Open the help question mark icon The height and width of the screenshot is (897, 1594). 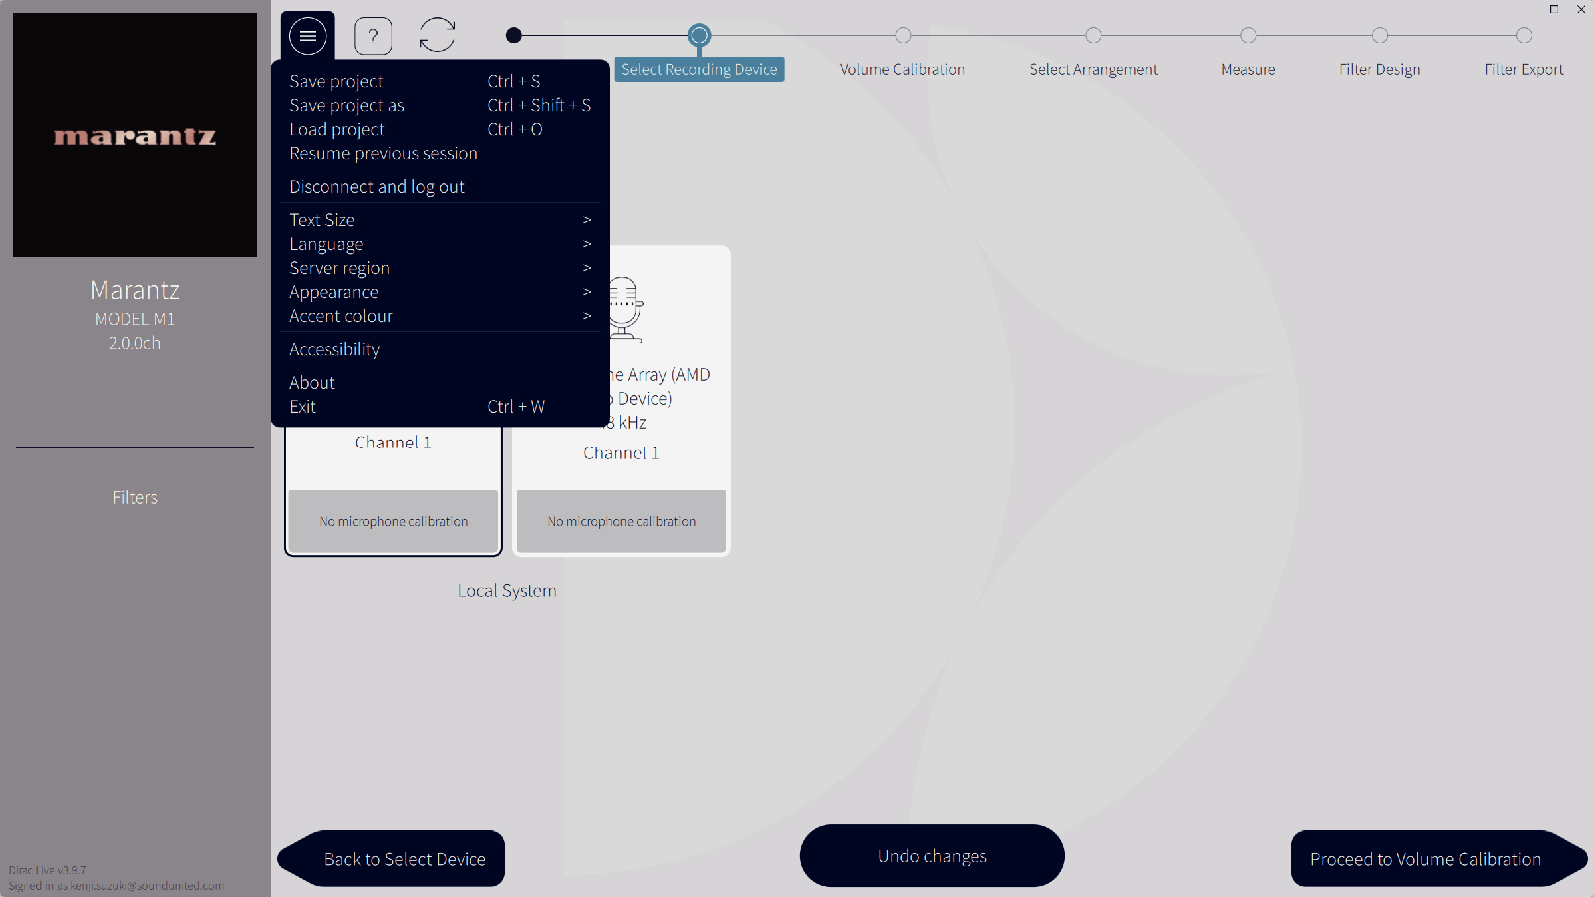tap(373, 36)
